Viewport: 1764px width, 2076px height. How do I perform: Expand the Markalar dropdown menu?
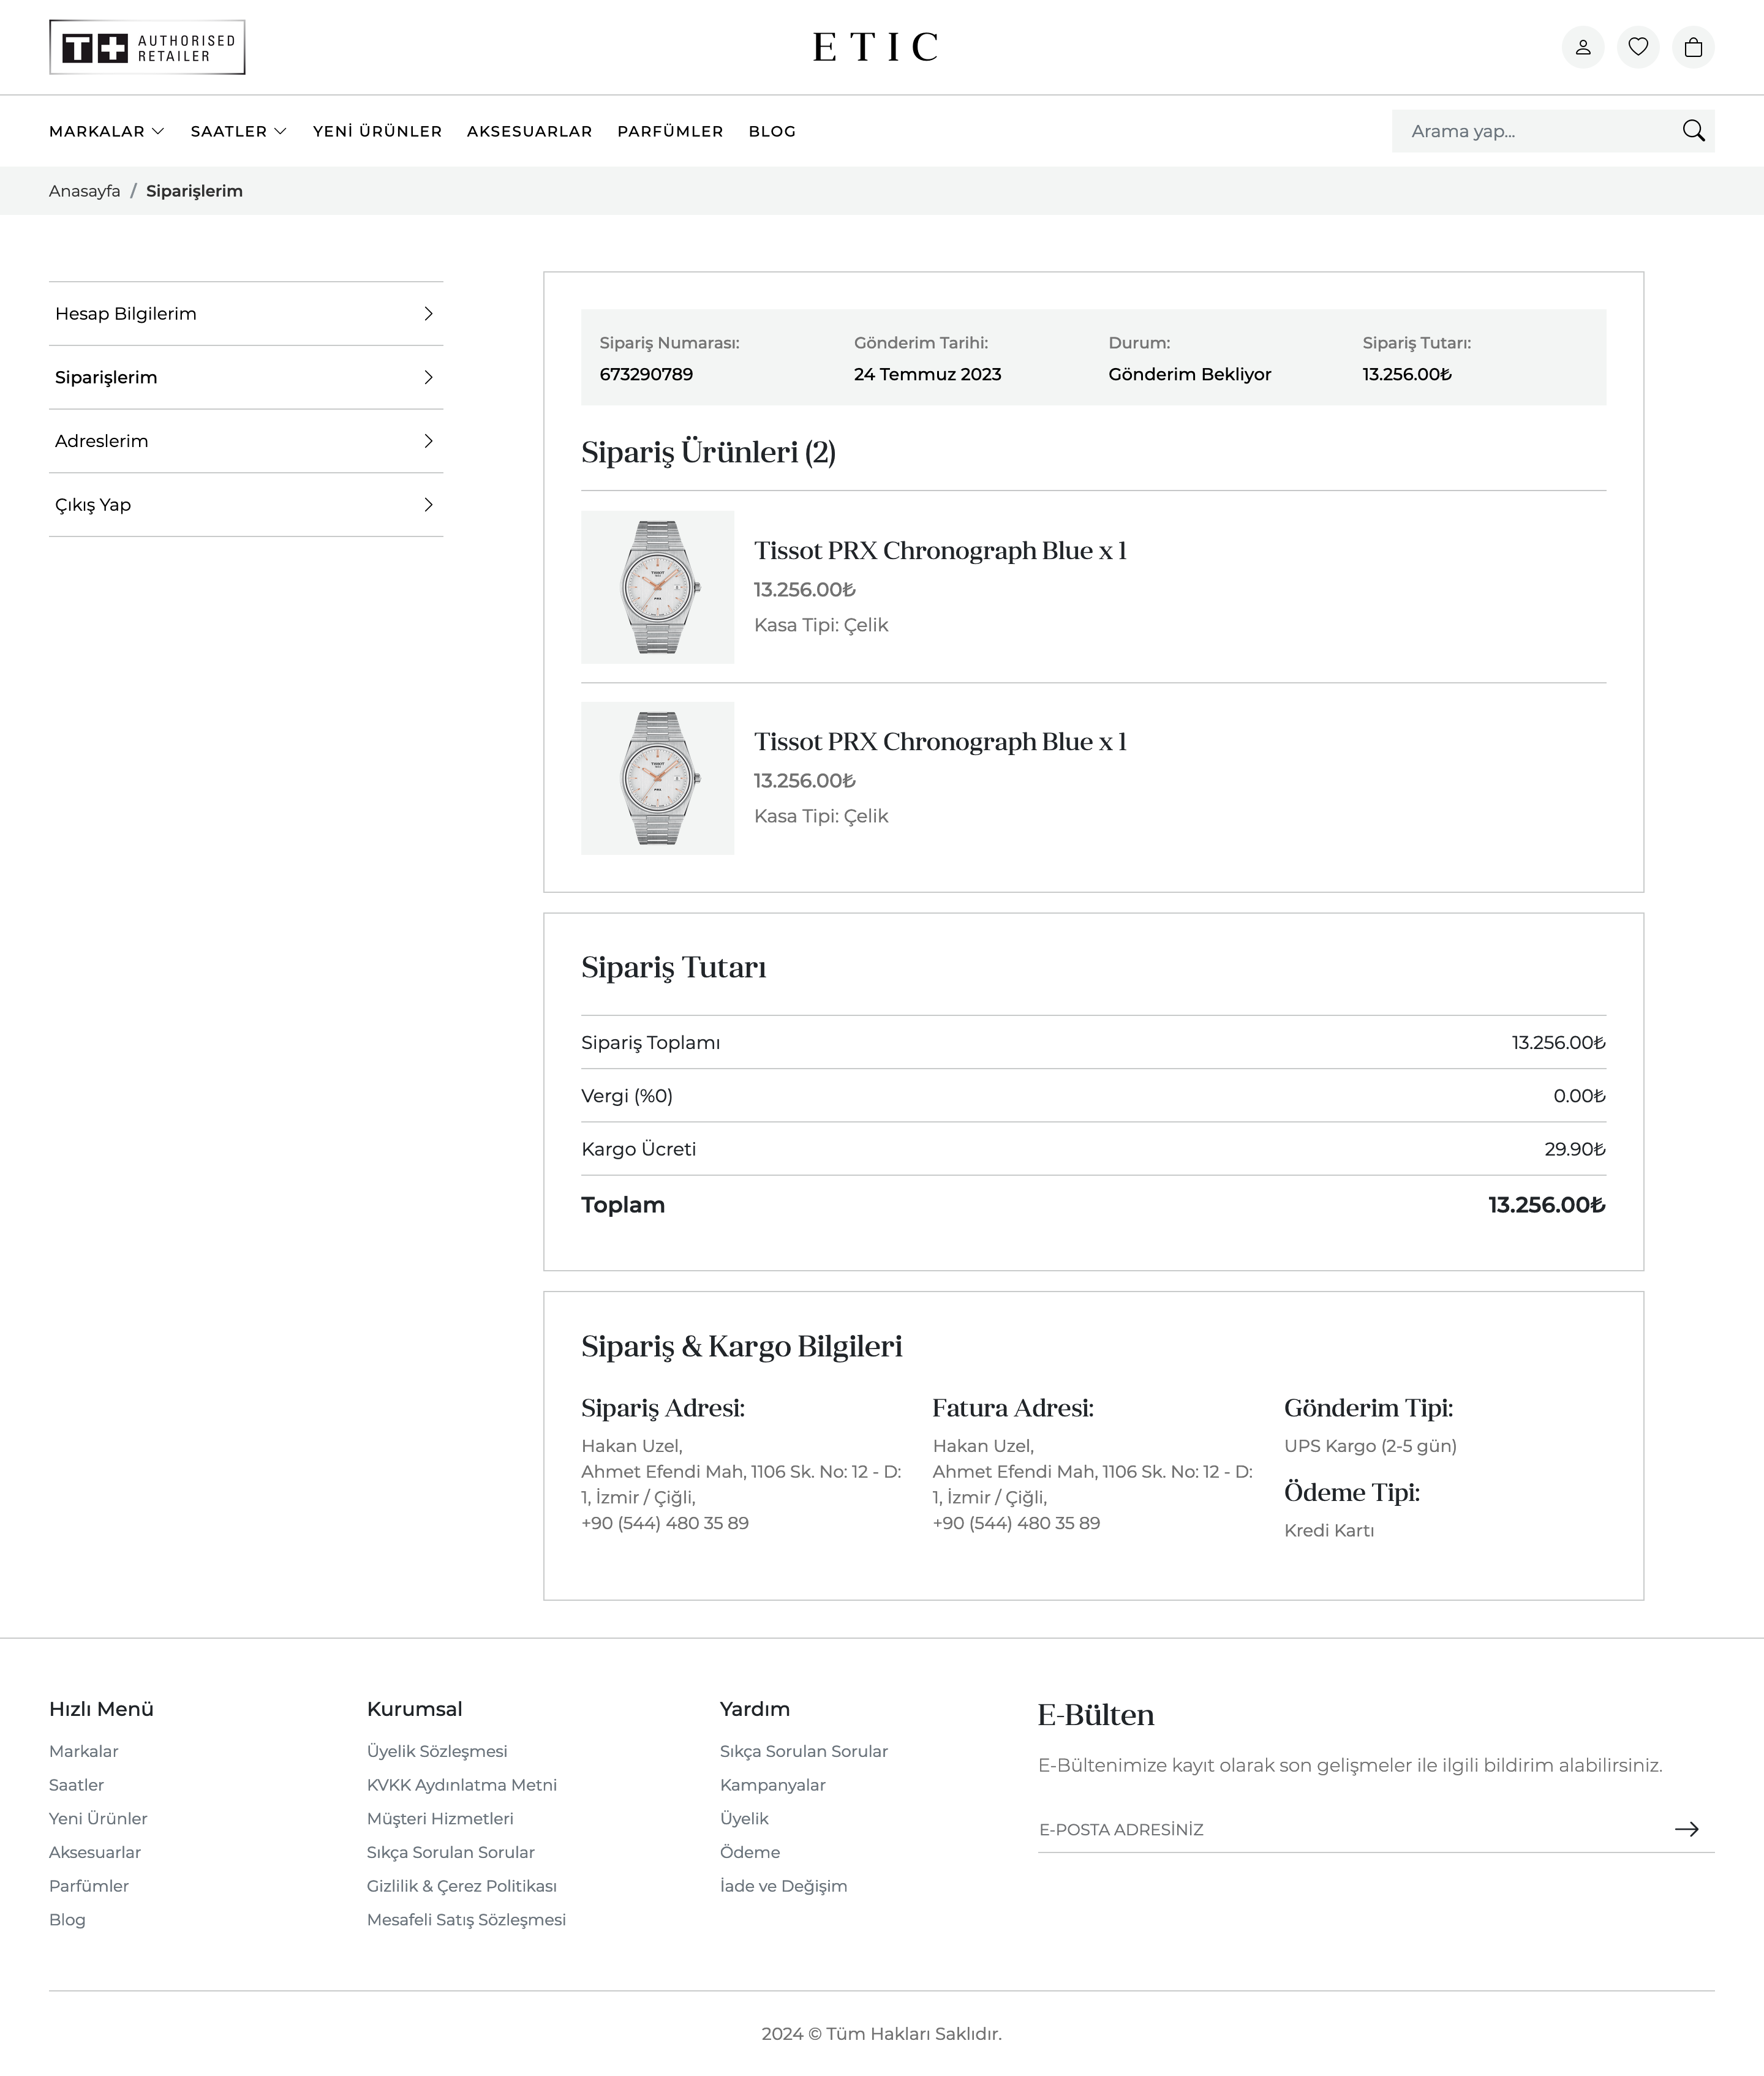pyautogui.click(x=106, y=131)
